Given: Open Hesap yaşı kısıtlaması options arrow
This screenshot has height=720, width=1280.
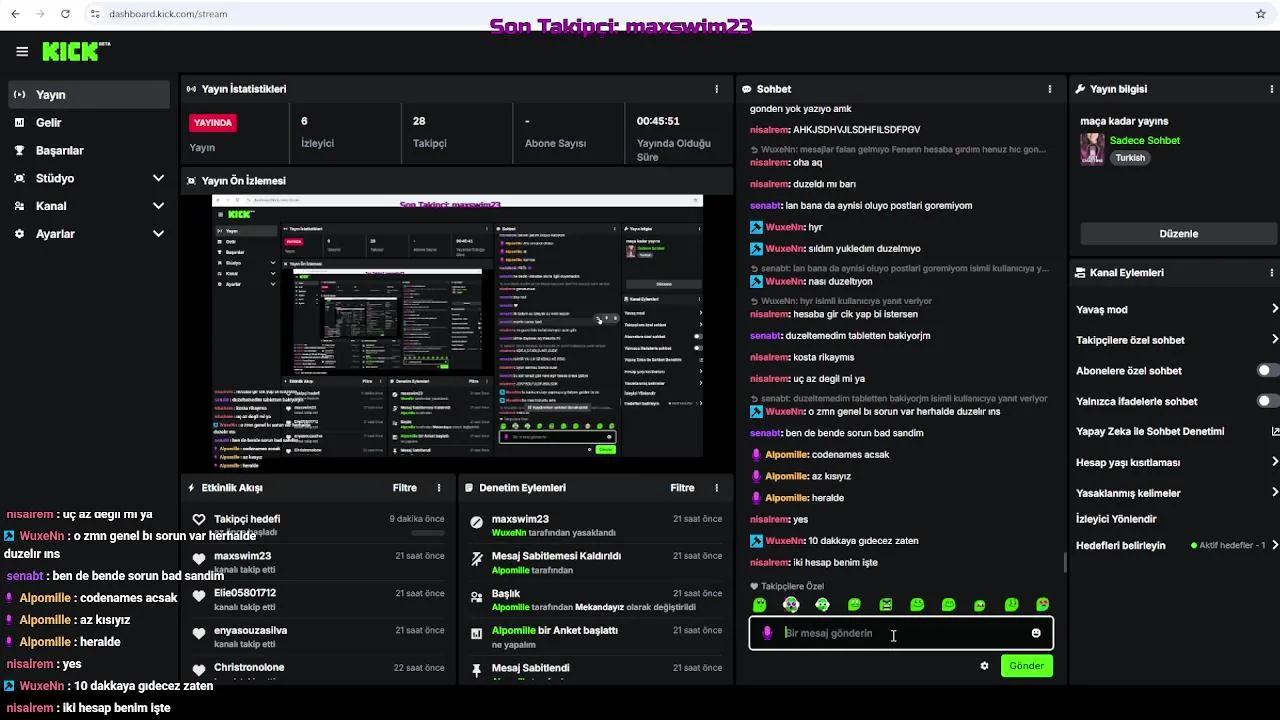Looking at the screenshot, I should (1275, 462).
